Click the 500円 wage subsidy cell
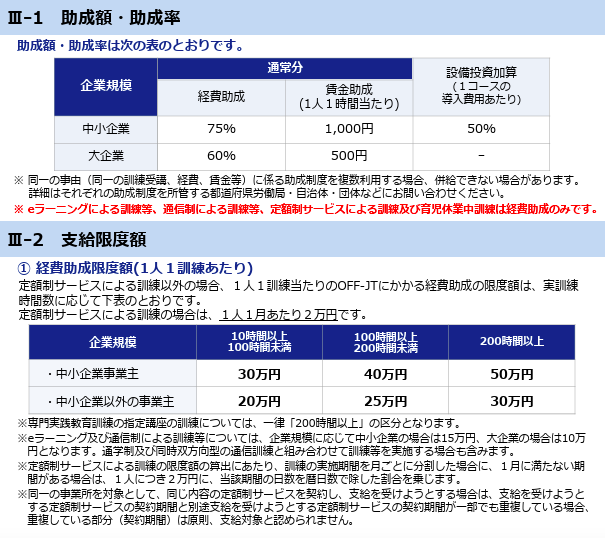The height and width of the screenshot is (538, 605). [x=349, y=155]
